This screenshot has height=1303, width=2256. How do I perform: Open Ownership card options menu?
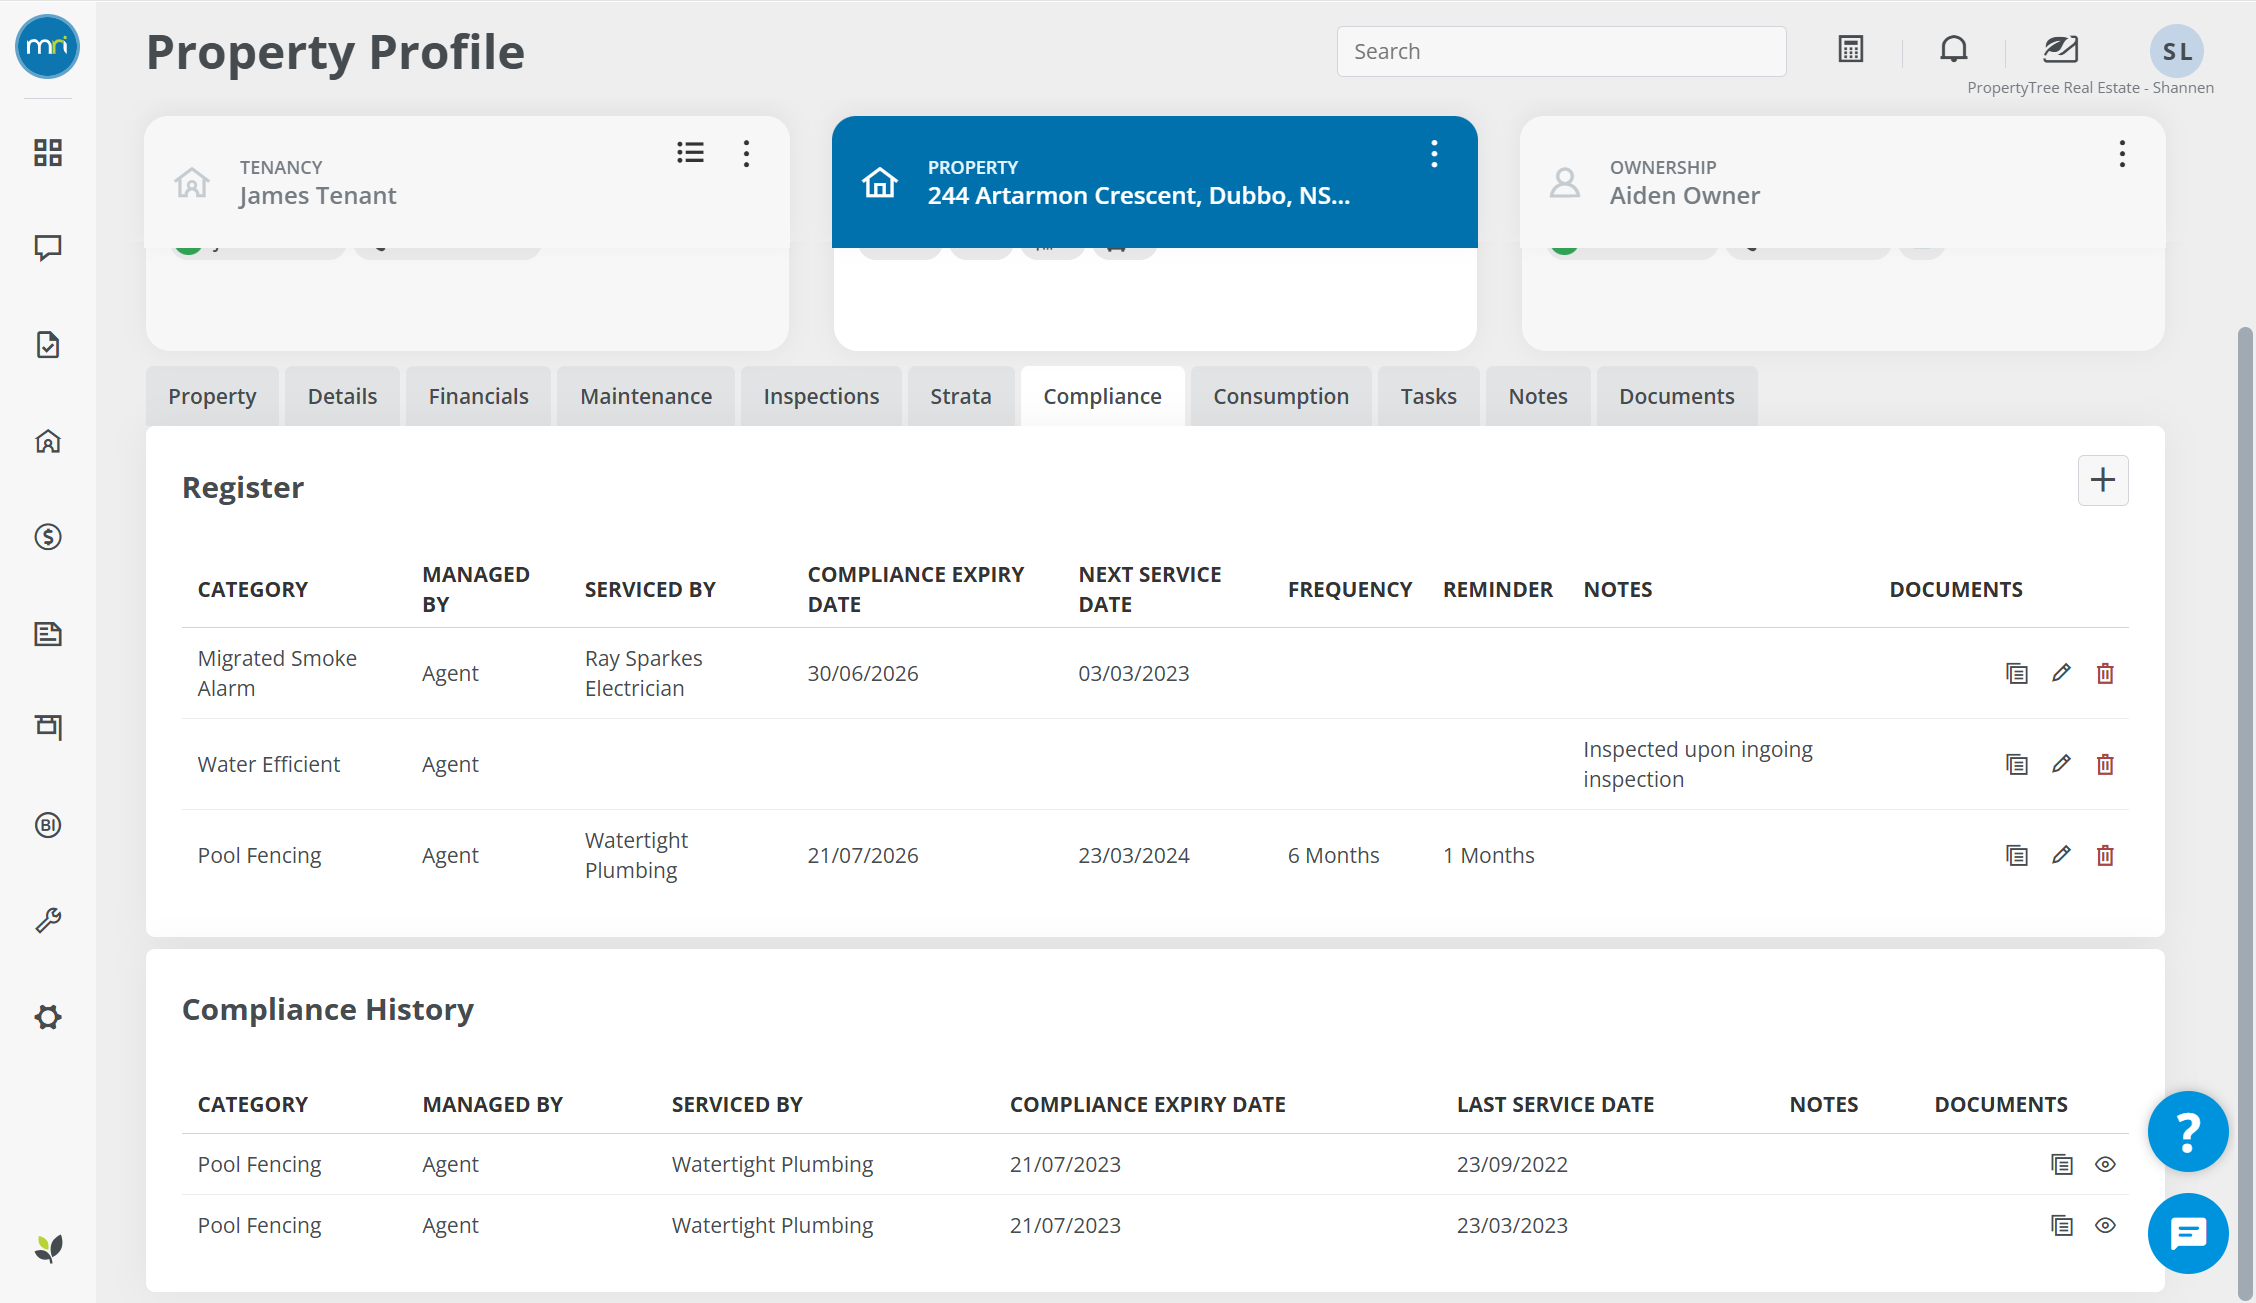click(2122, 153)
